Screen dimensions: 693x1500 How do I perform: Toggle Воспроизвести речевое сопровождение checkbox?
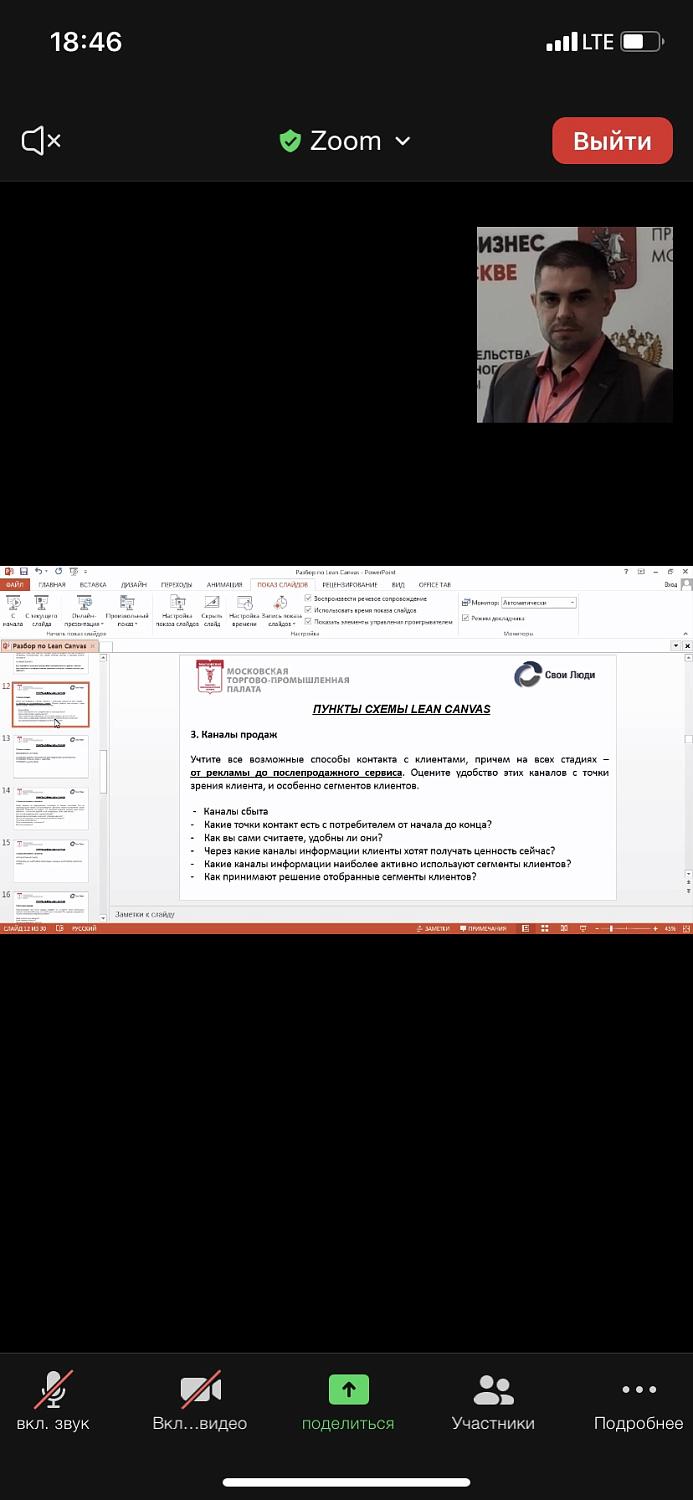309,598
